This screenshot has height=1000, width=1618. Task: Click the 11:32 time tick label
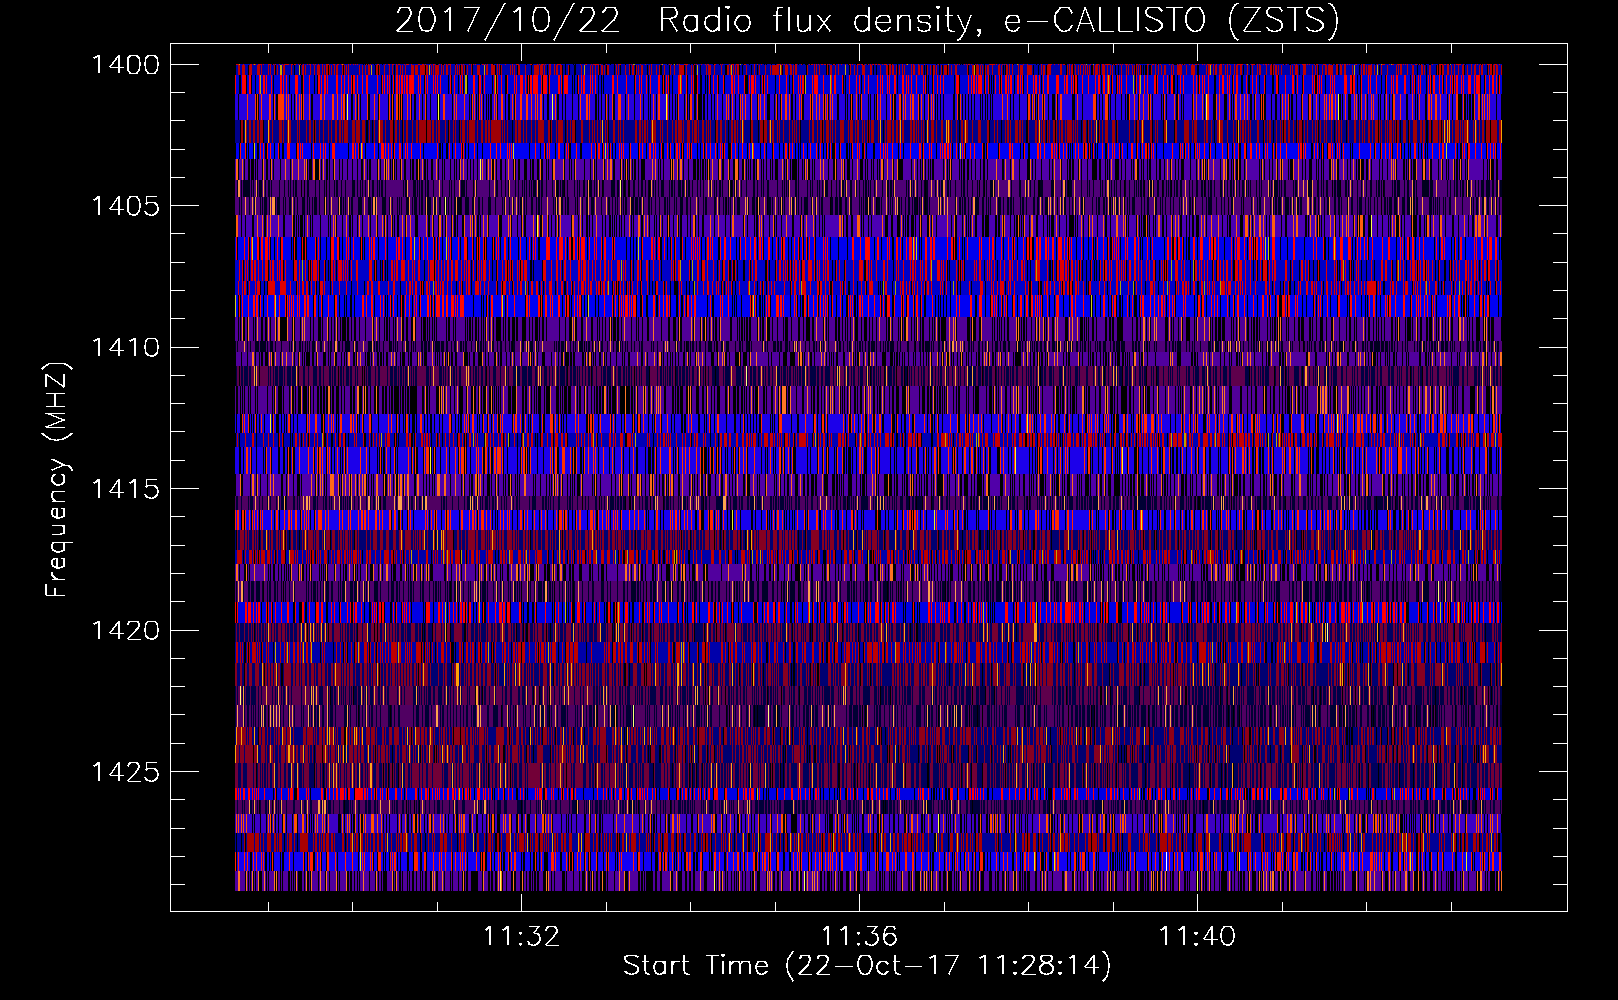(x=521, y=937)
